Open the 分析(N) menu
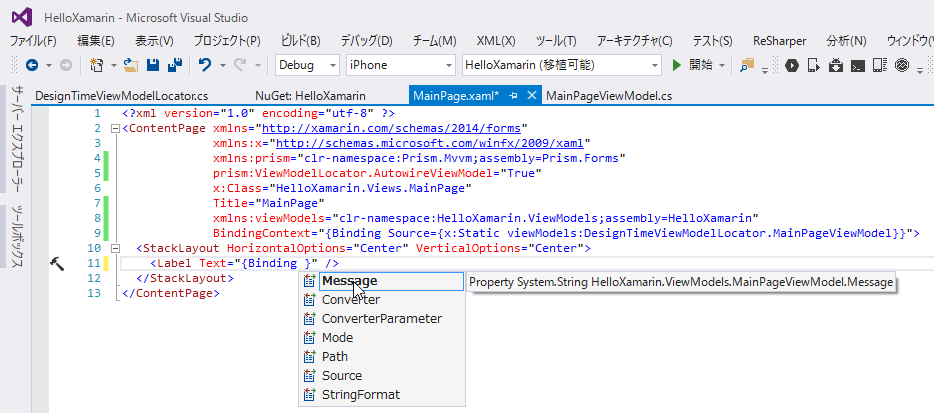934x413 pixels. (846, 41)
